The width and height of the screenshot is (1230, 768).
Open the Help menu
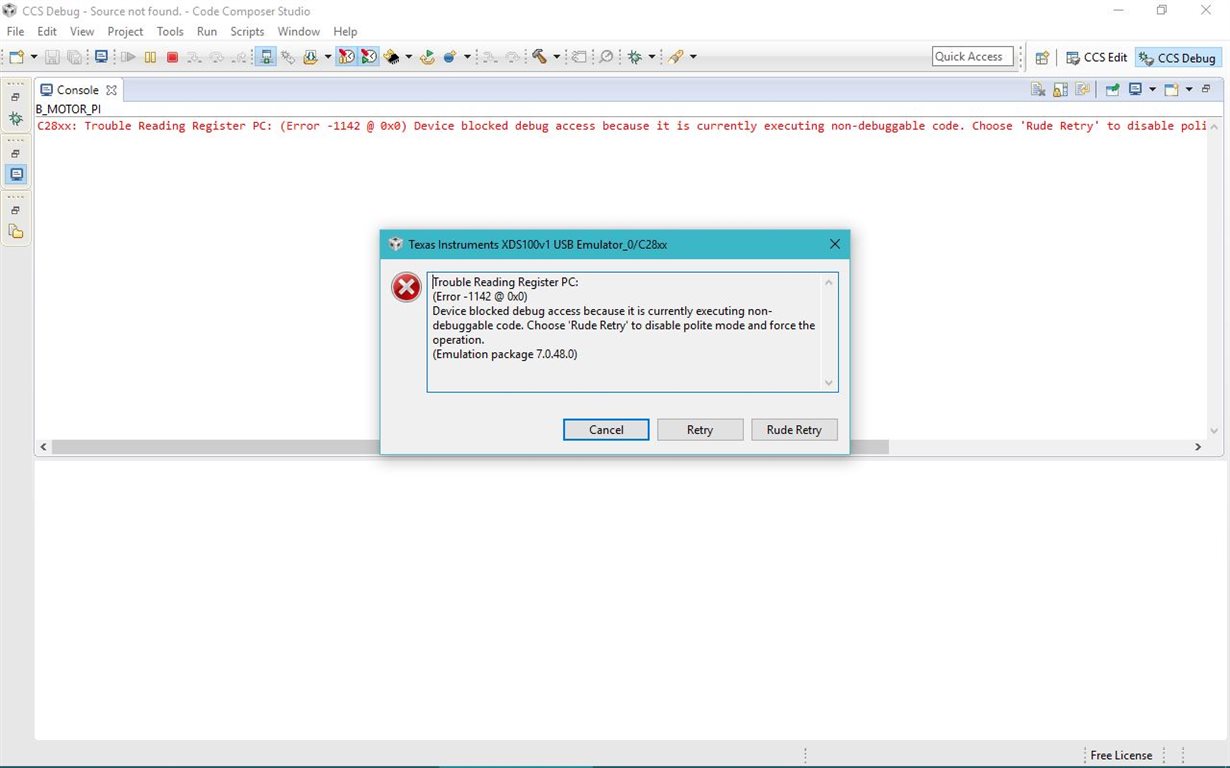point(345,32)
